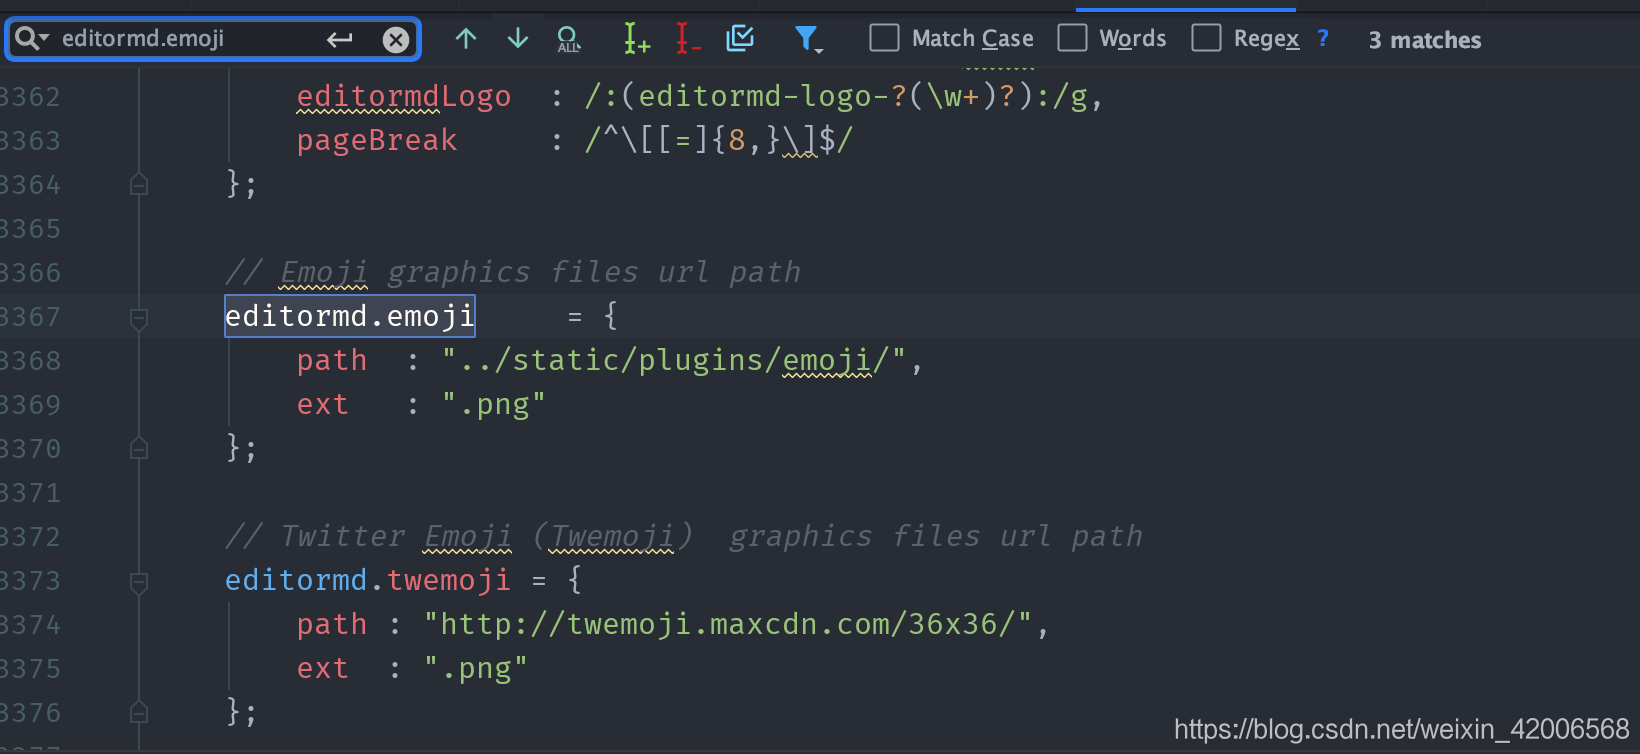Collapse fold marker at line 3367
The width and height of the screenshot is (1640, 754).
139,318
